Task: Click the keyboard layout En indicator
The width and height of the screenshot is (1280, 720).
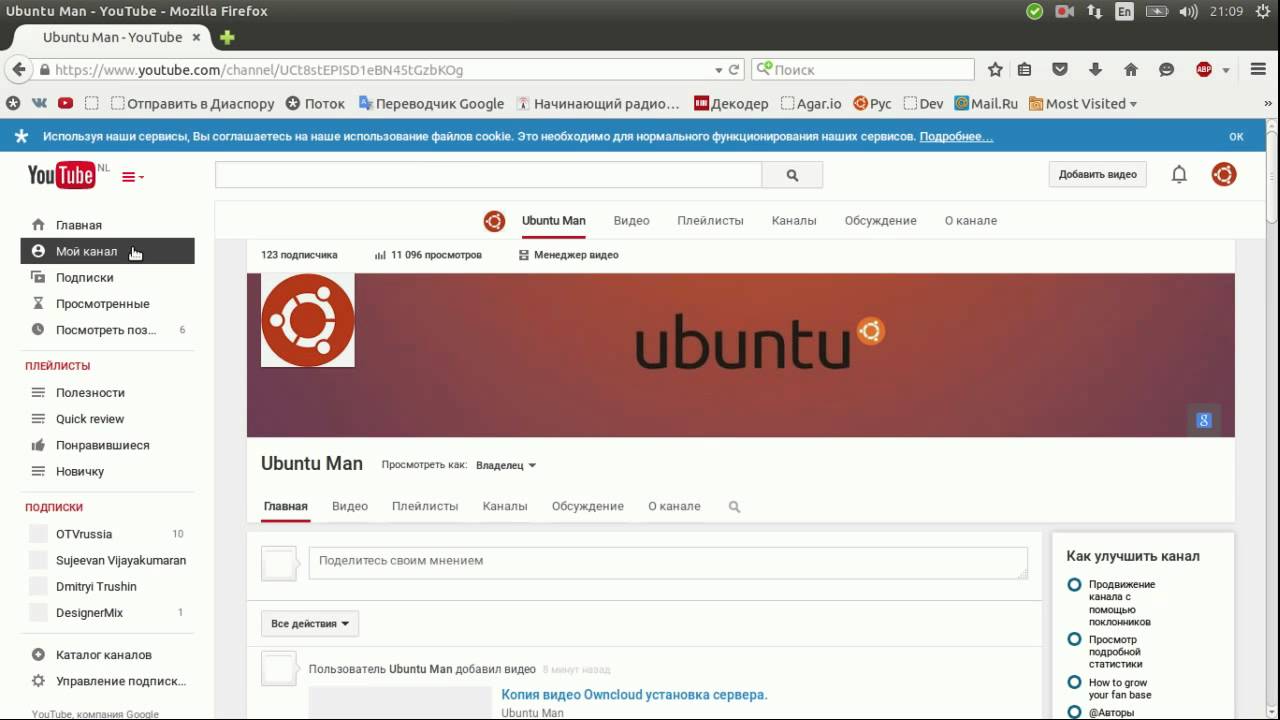Action: pos(1124,12)
